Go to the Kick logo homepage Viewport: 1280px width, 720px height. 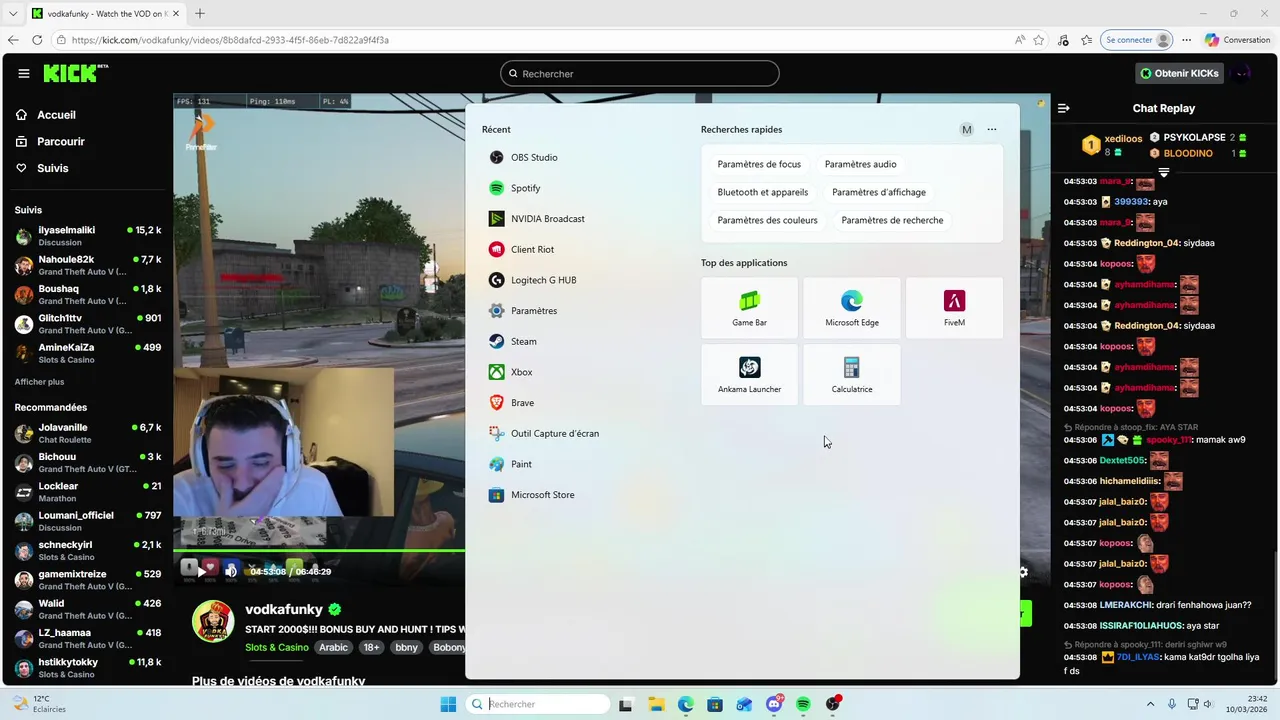coord(74,73)
